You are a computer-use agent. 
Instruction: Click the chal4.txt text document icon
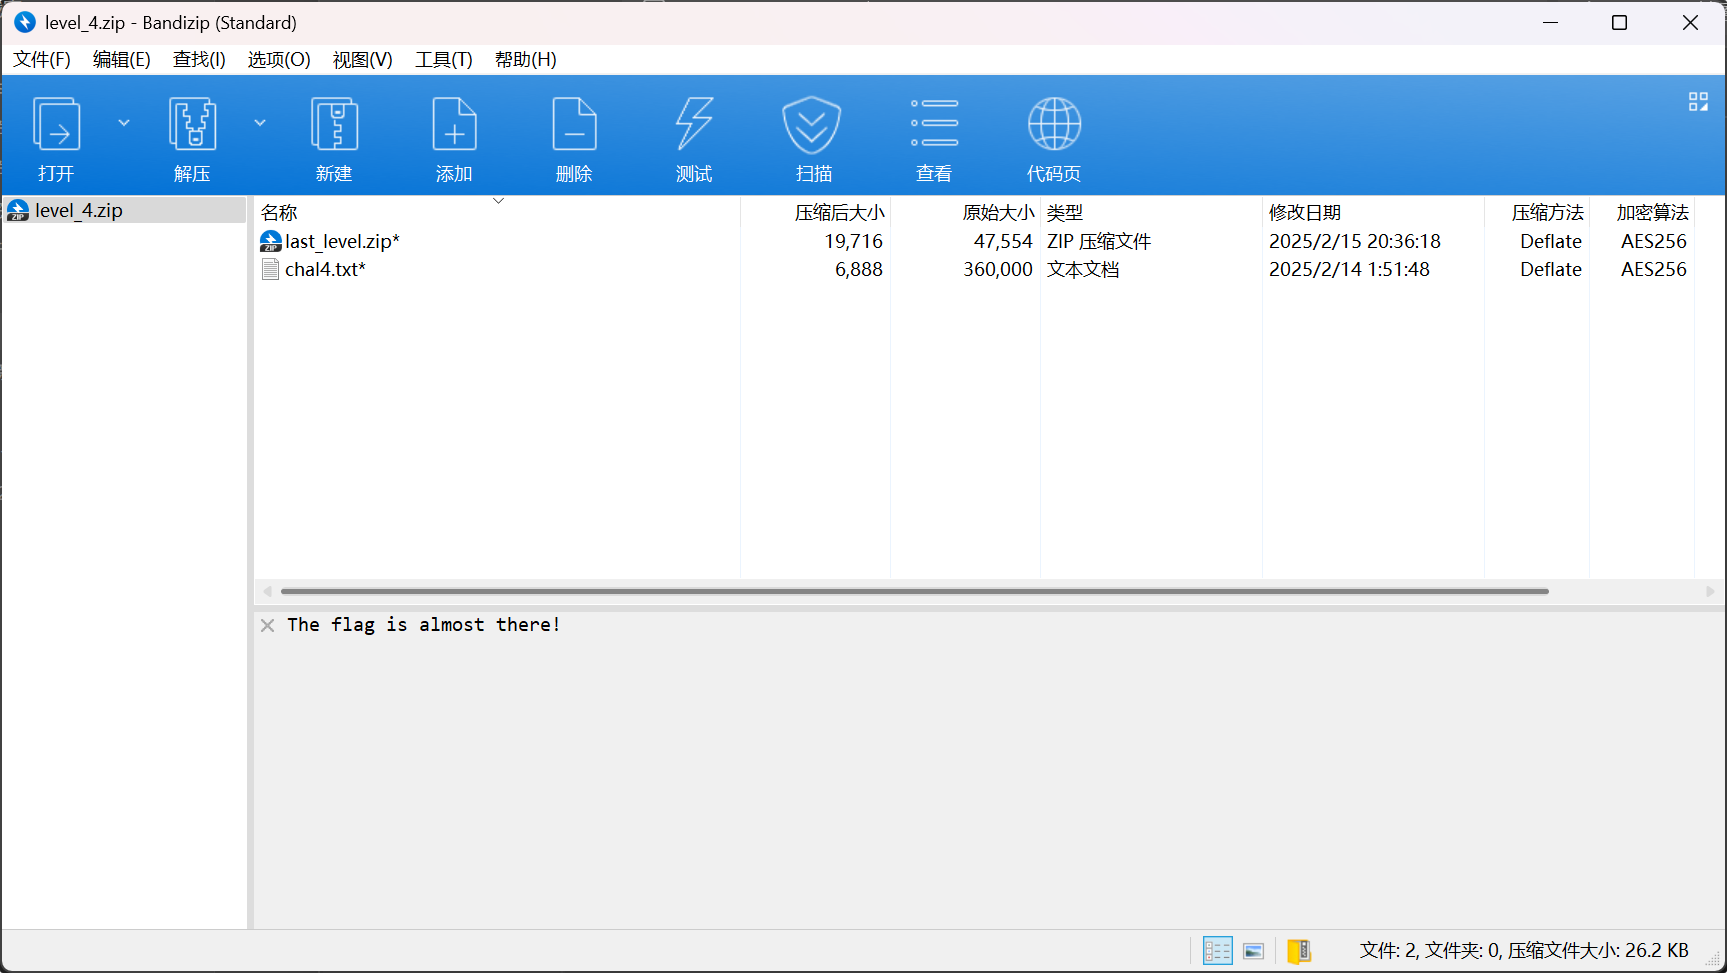[270, 269]
